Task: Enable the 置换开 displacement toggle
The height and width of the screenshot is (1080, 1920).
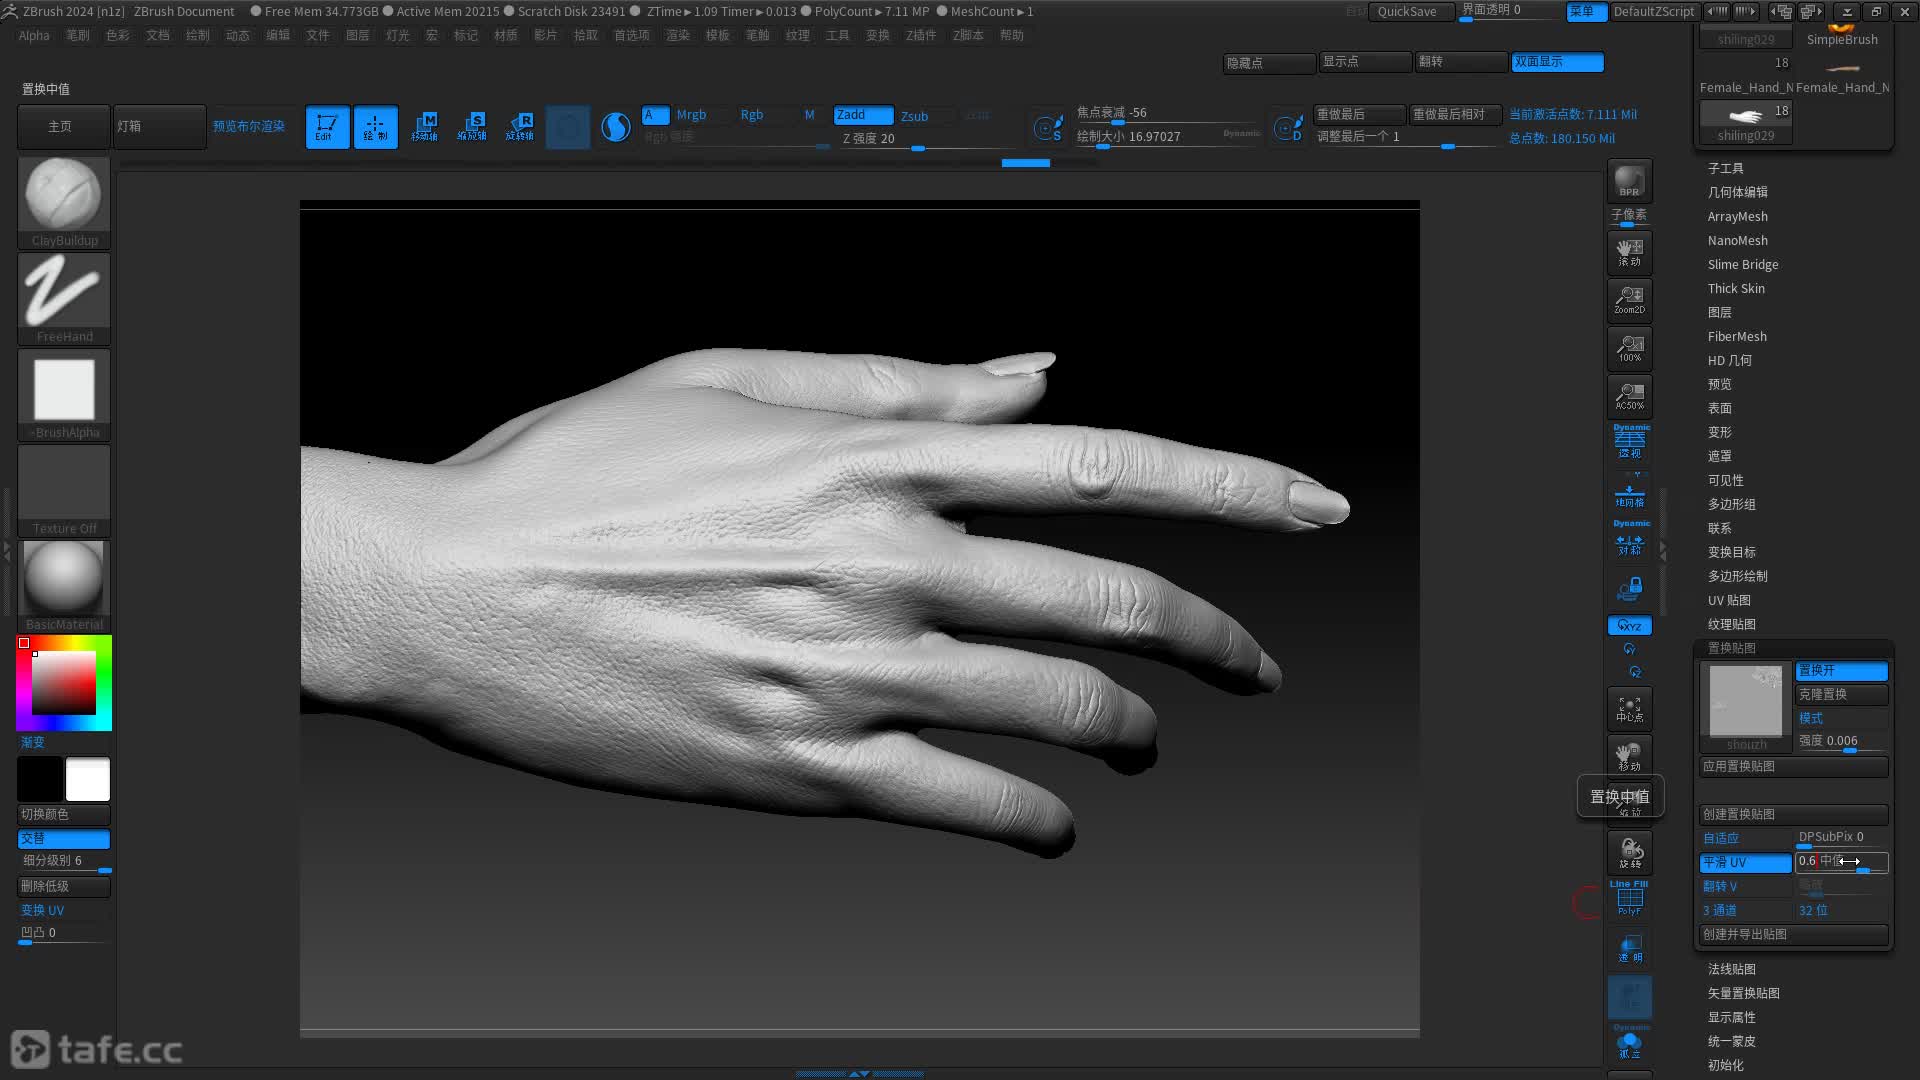Action: click(1841, 671)
